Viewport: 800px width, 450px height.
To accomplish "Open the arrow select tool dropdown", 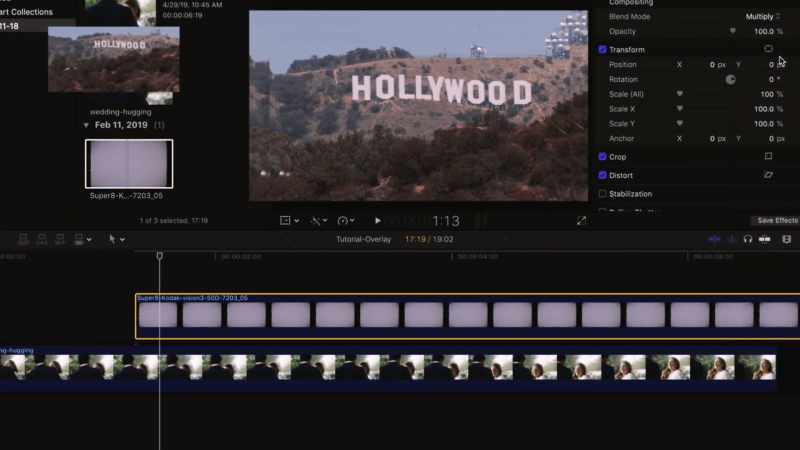I will pos(116,239).
